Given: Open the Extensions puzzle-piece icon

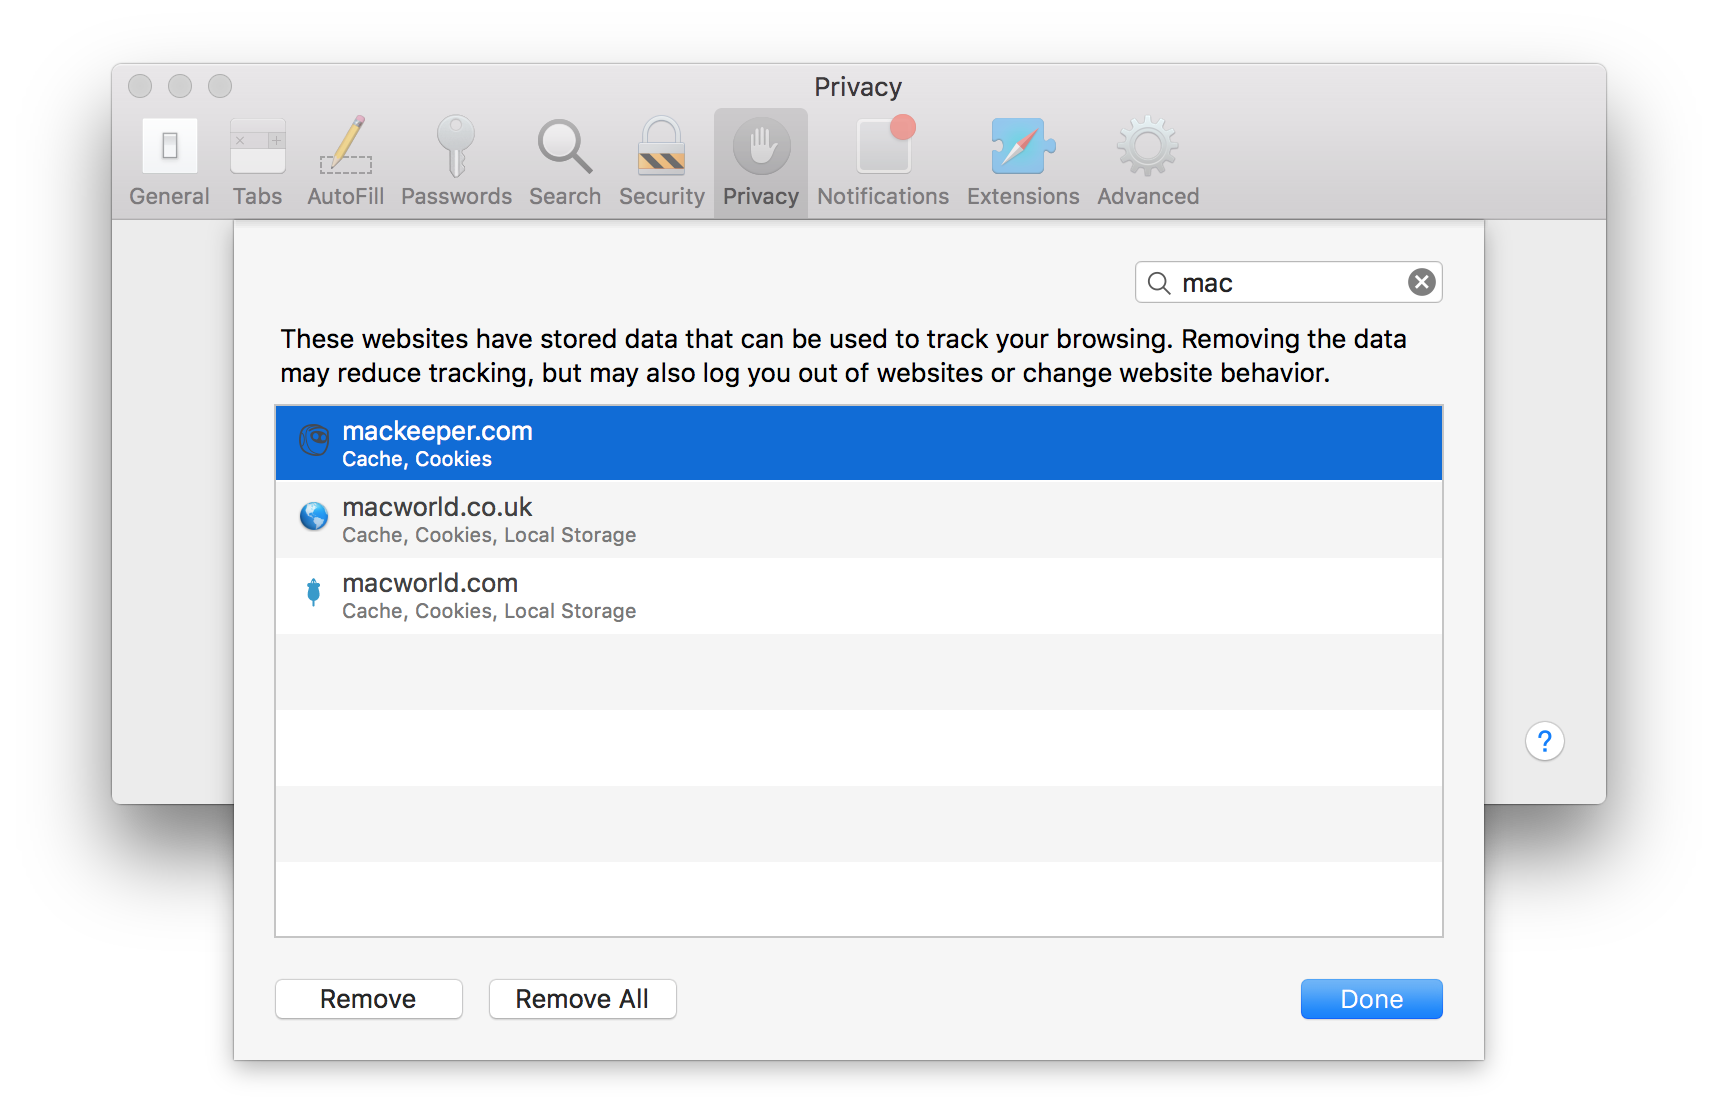Looking at the screenshot, I should 1023,146.
